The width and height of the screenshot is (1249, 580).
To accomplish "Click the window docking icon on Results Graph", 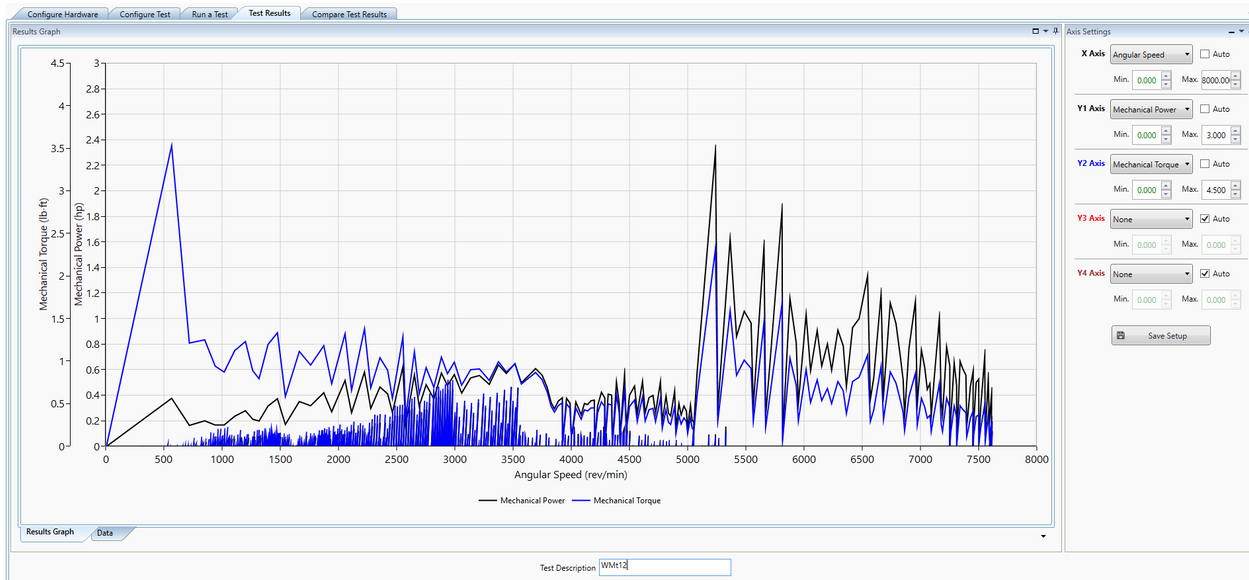I will pos(1035,31).
